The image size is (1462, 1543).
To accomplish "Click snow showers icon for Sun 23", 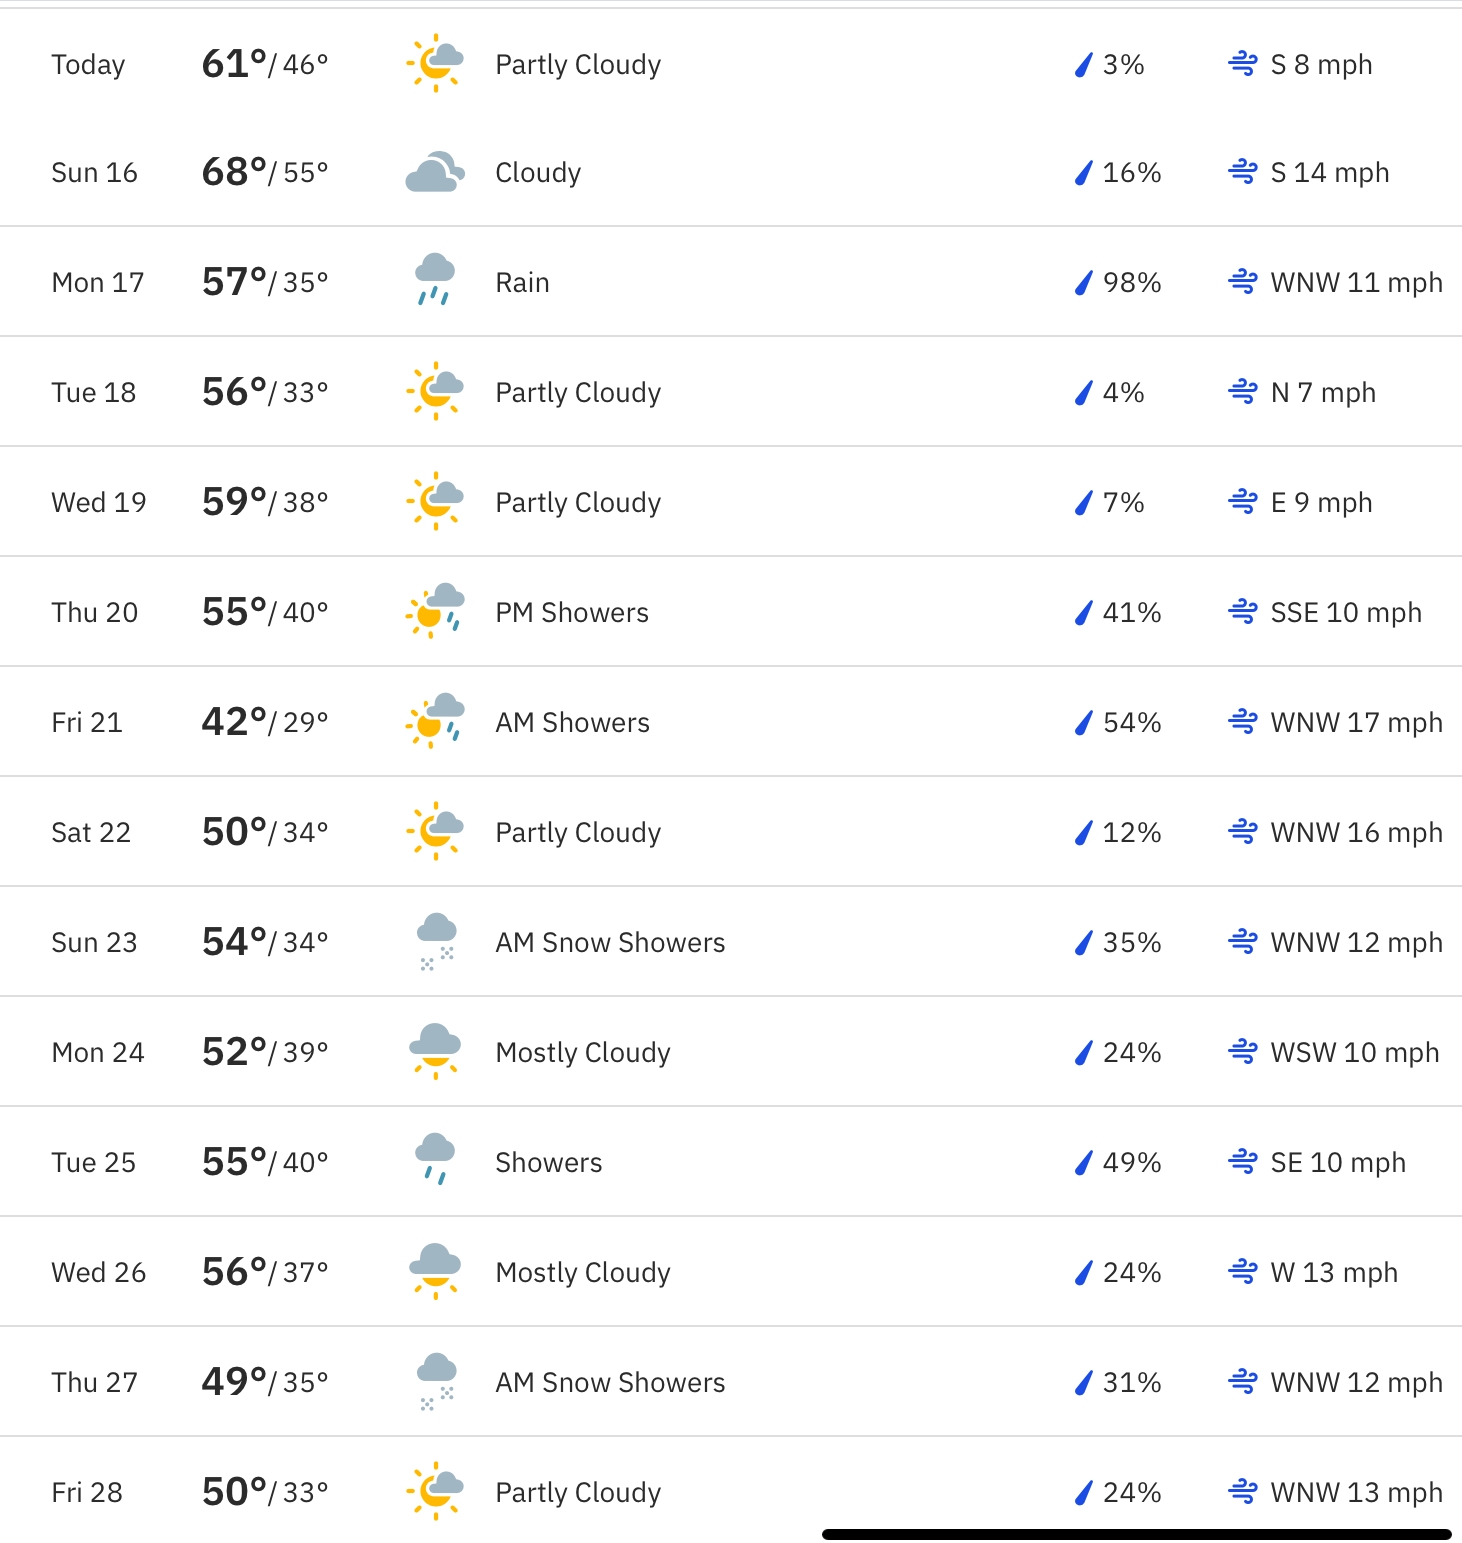I will point(435,942).
